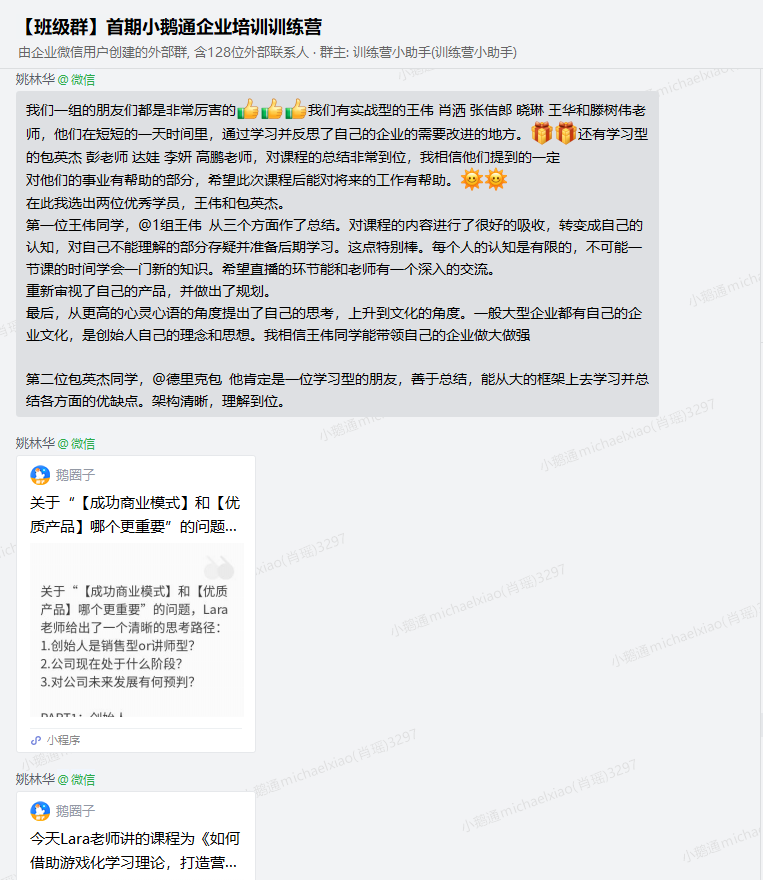Viewport: 763px width, 880px height.
Task: Click the card preview text about Lara老师
Action: point(136,636)
